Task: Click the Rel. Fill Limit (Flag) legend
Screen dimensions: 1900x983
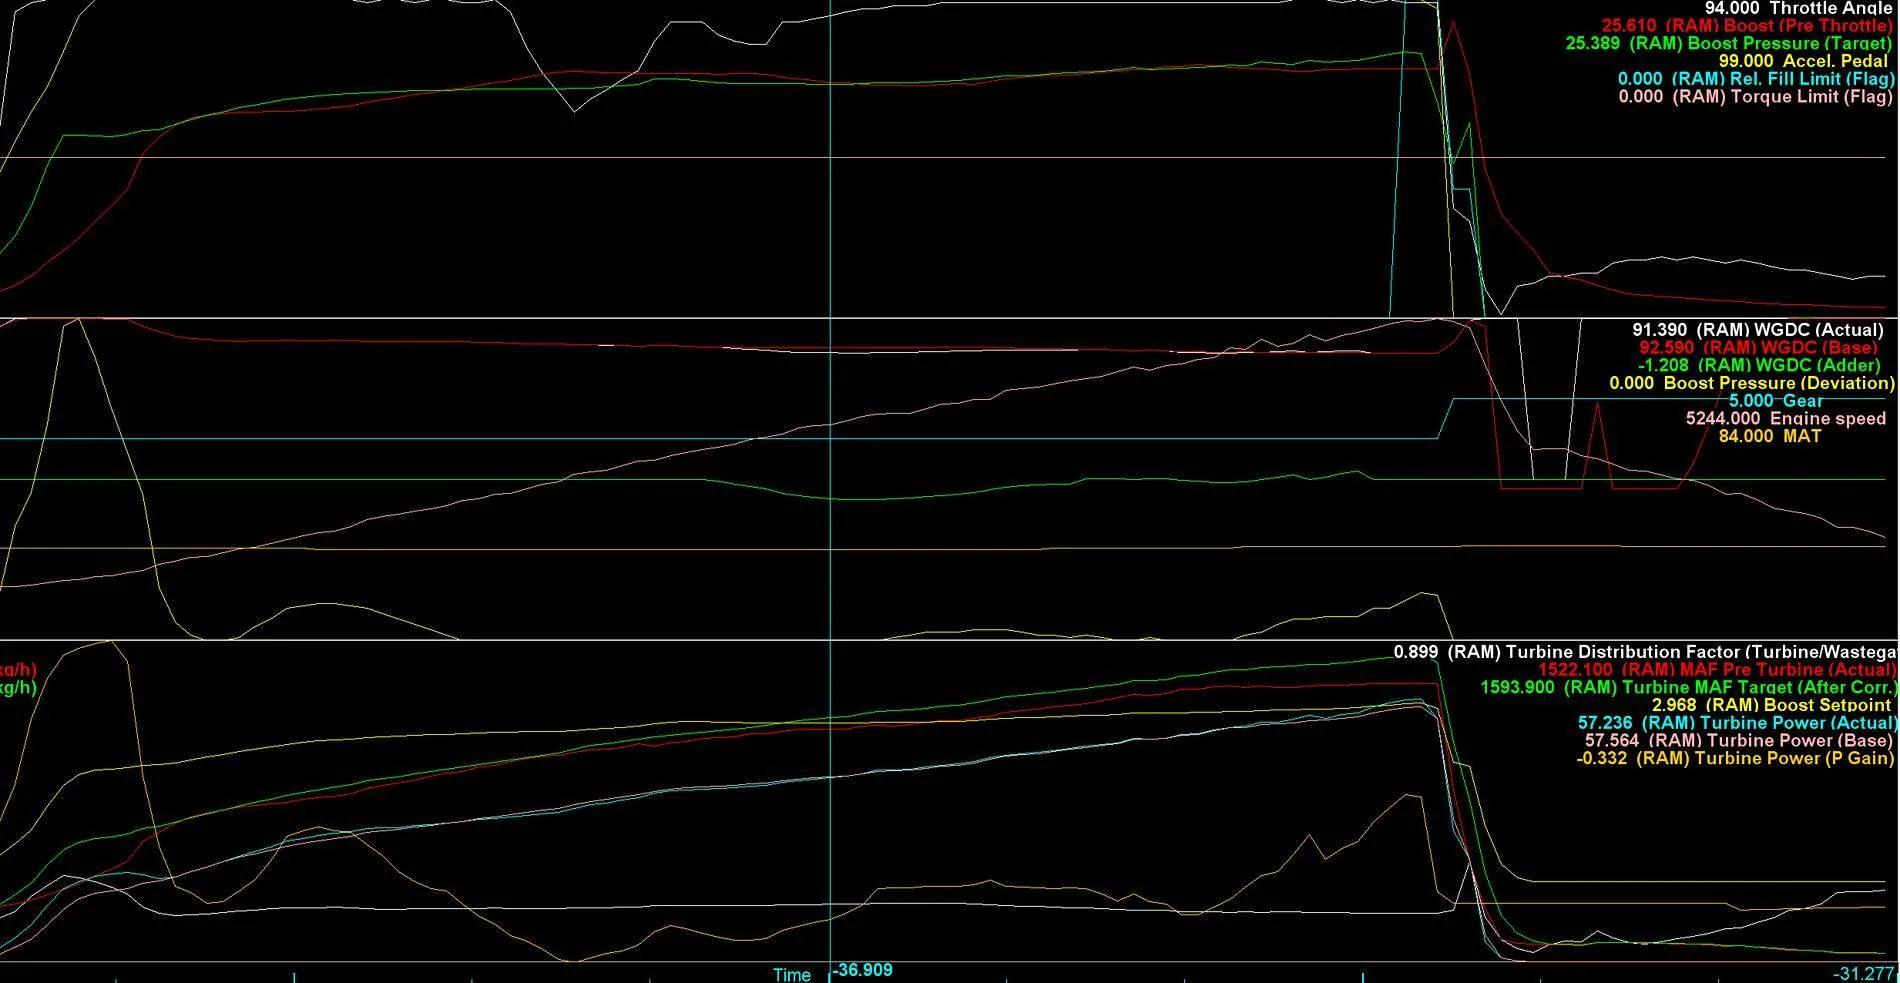Action: (1756, 79)
